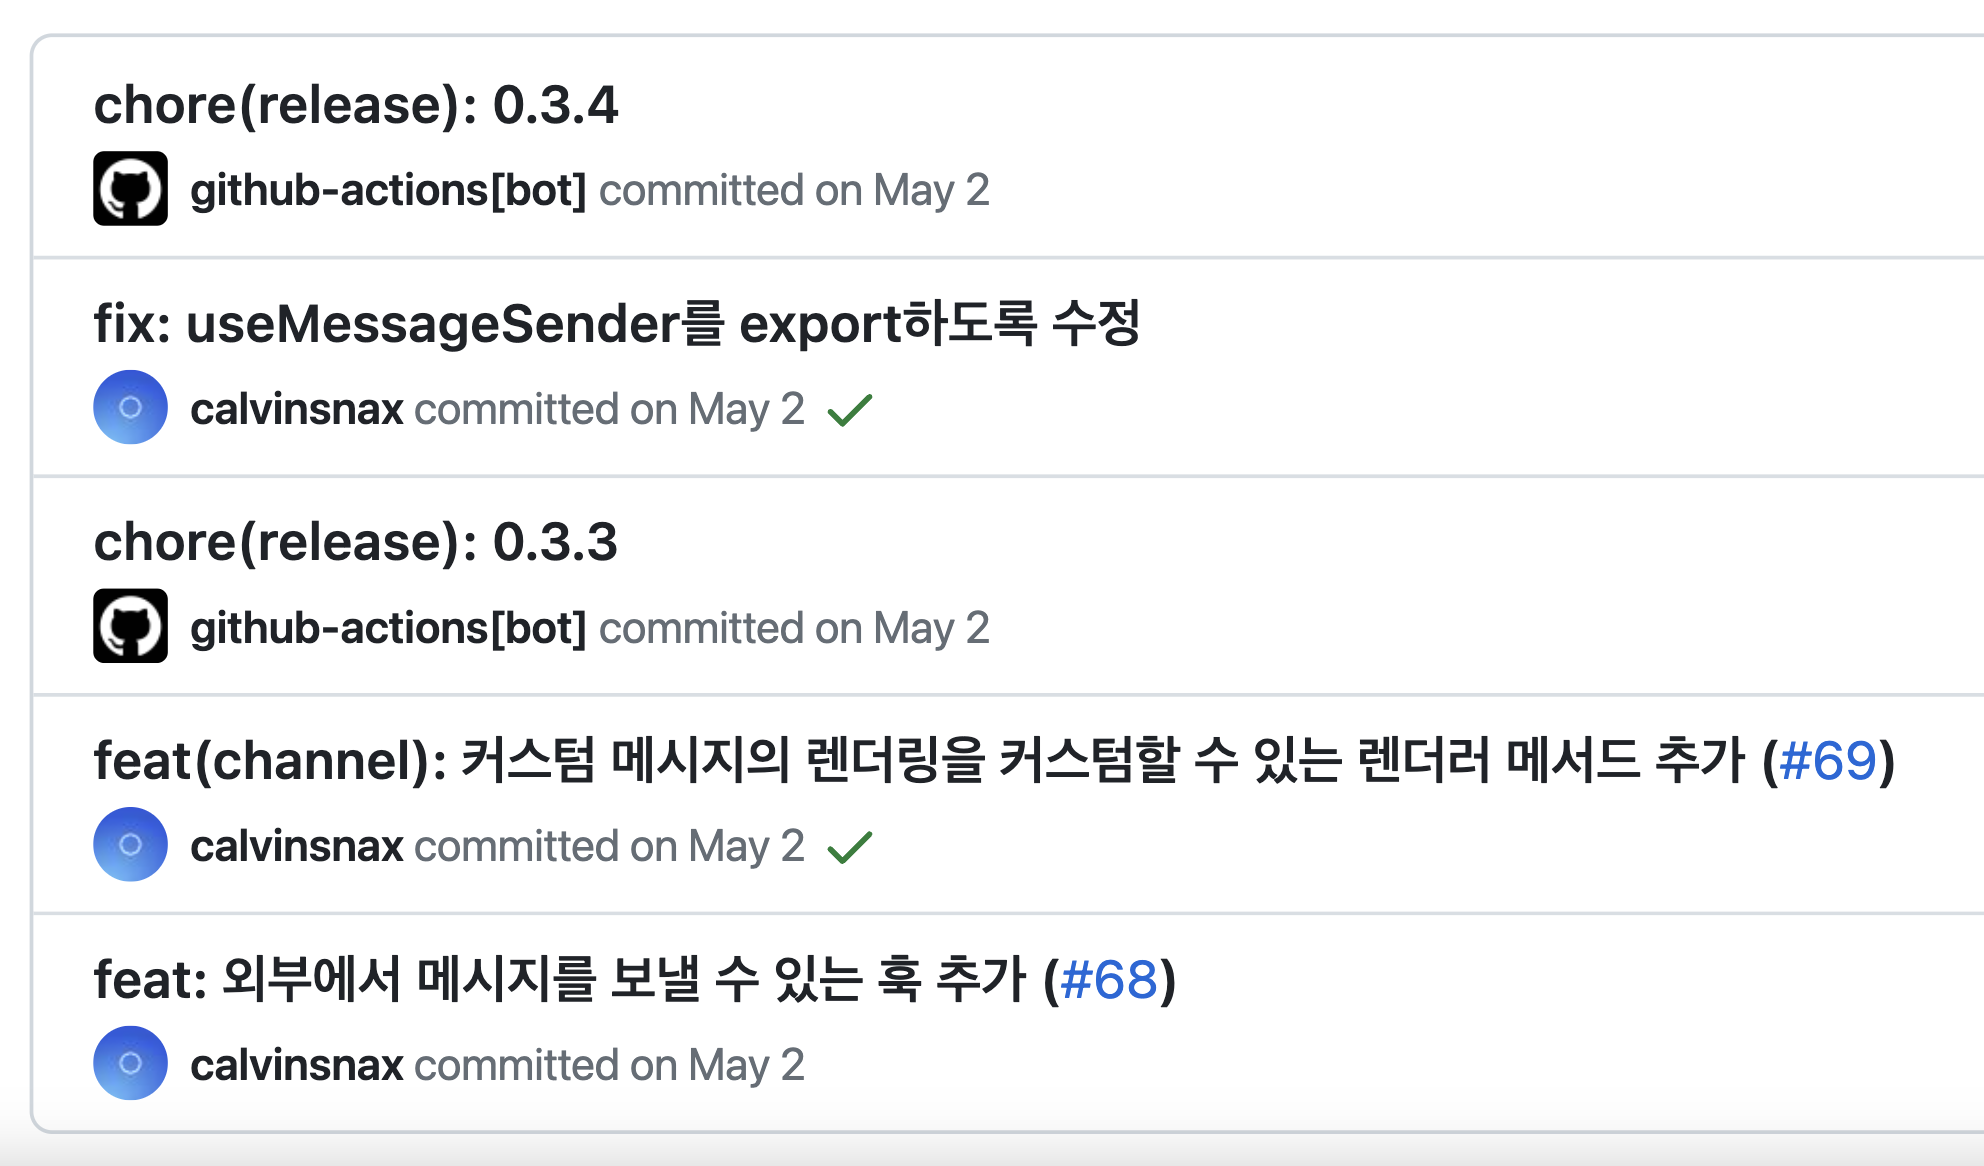The width and height of the screenshot is (1984, 1166).
Task: Click the May 2 date on 0.3.4 commit
Action: pos(930,190)
